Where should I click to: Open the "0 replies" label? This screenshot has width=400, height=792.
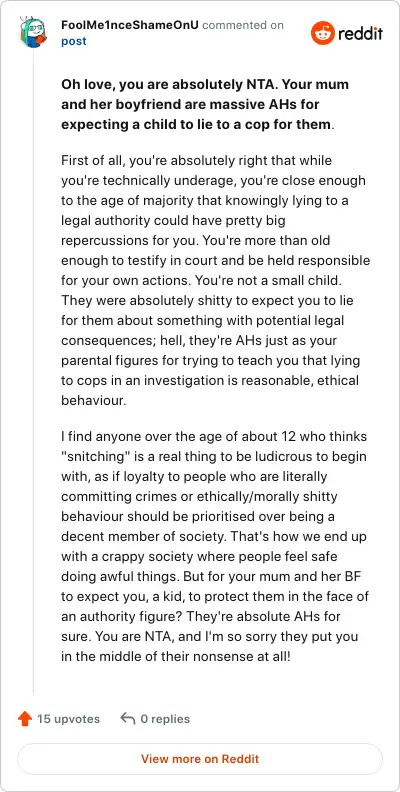(x=165, y=719)
